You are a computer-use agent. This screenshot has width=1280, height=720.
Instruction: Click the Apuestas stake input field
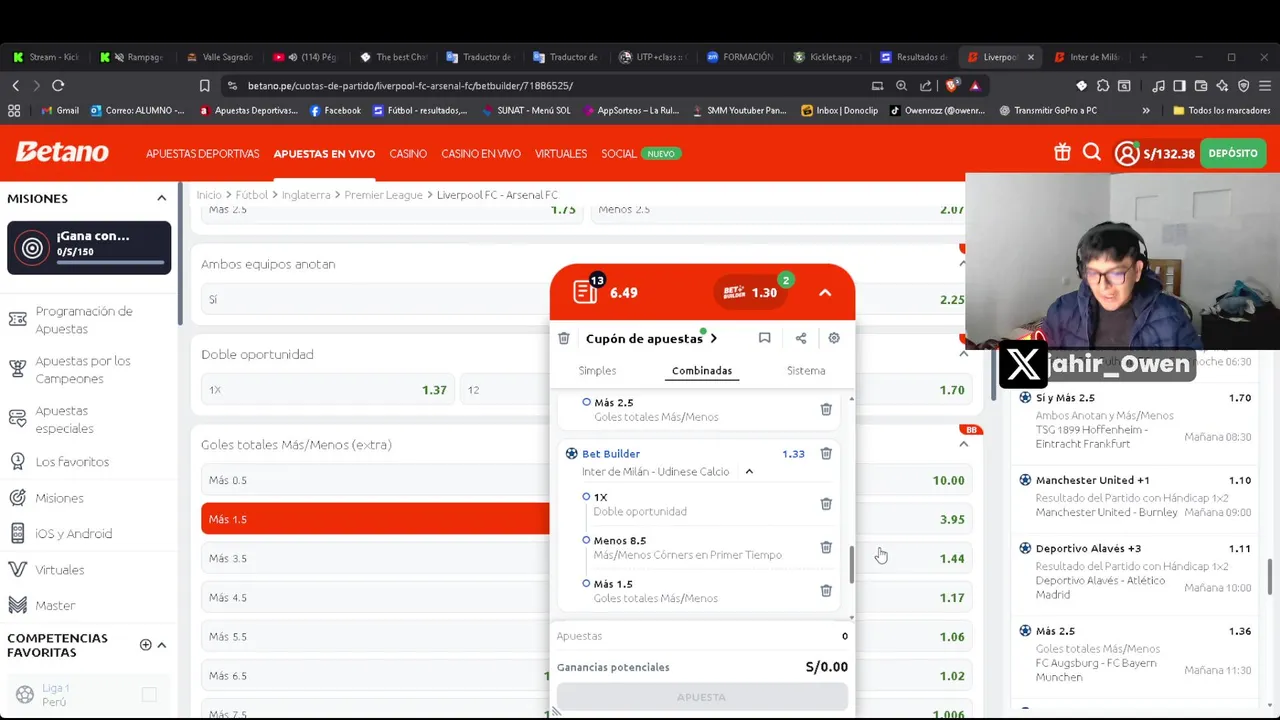(702, 636)
